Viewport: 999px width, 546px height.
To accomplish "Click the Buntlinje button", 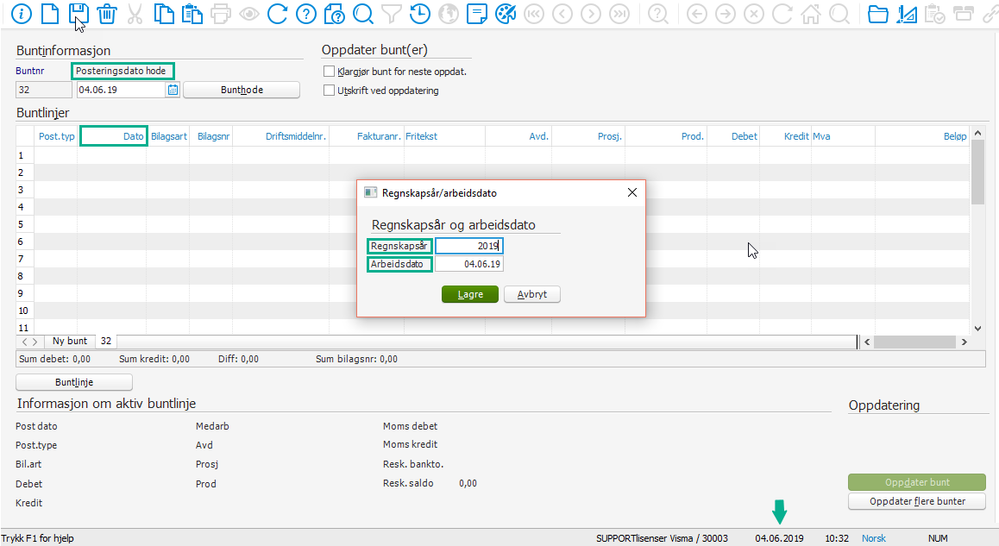I will click(x=74, y=382).
